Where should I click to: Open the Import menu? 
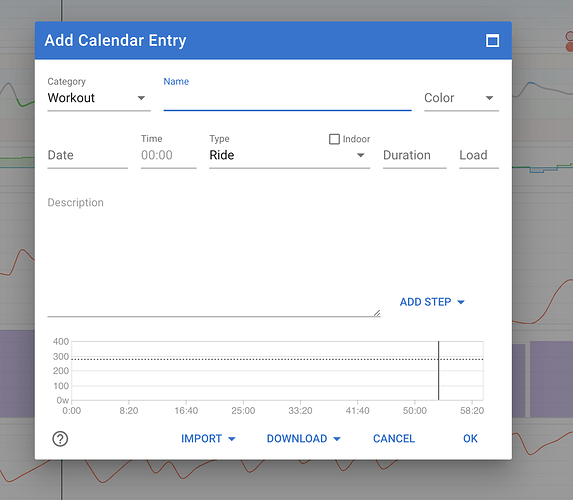tap(208, 439)
